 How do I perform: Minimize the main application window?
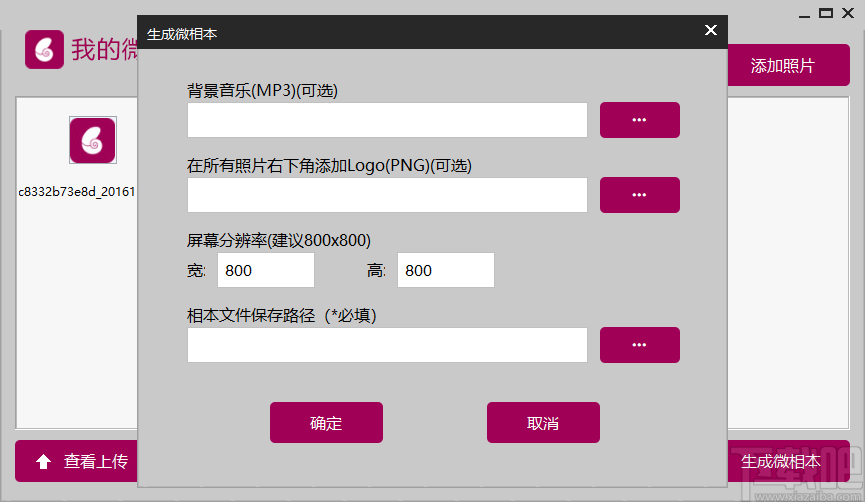[804, 14]
